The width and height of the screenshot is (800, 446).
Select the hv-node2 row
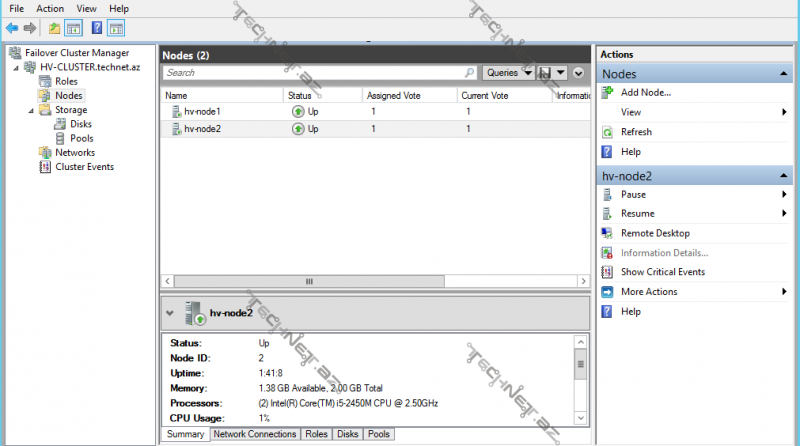pos(376,129)
